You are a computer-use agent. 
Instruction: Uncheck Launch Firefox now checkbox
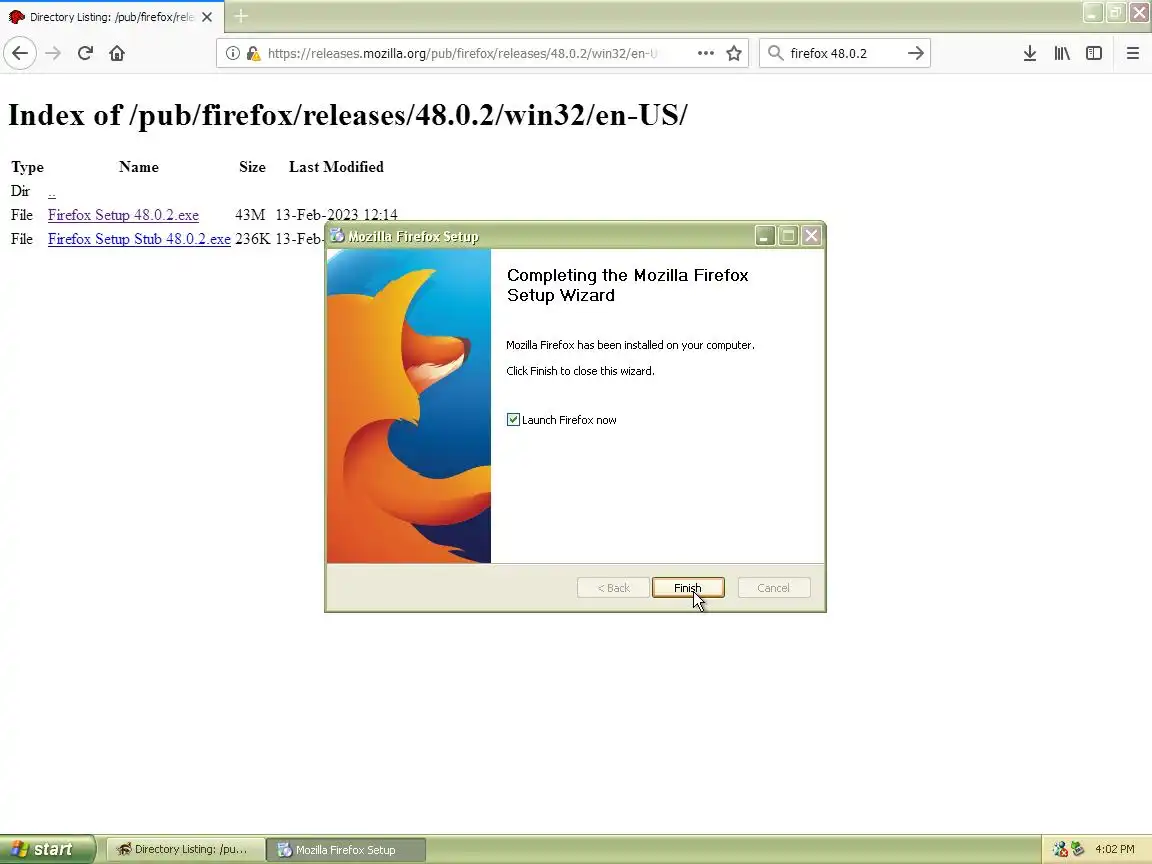513,420
